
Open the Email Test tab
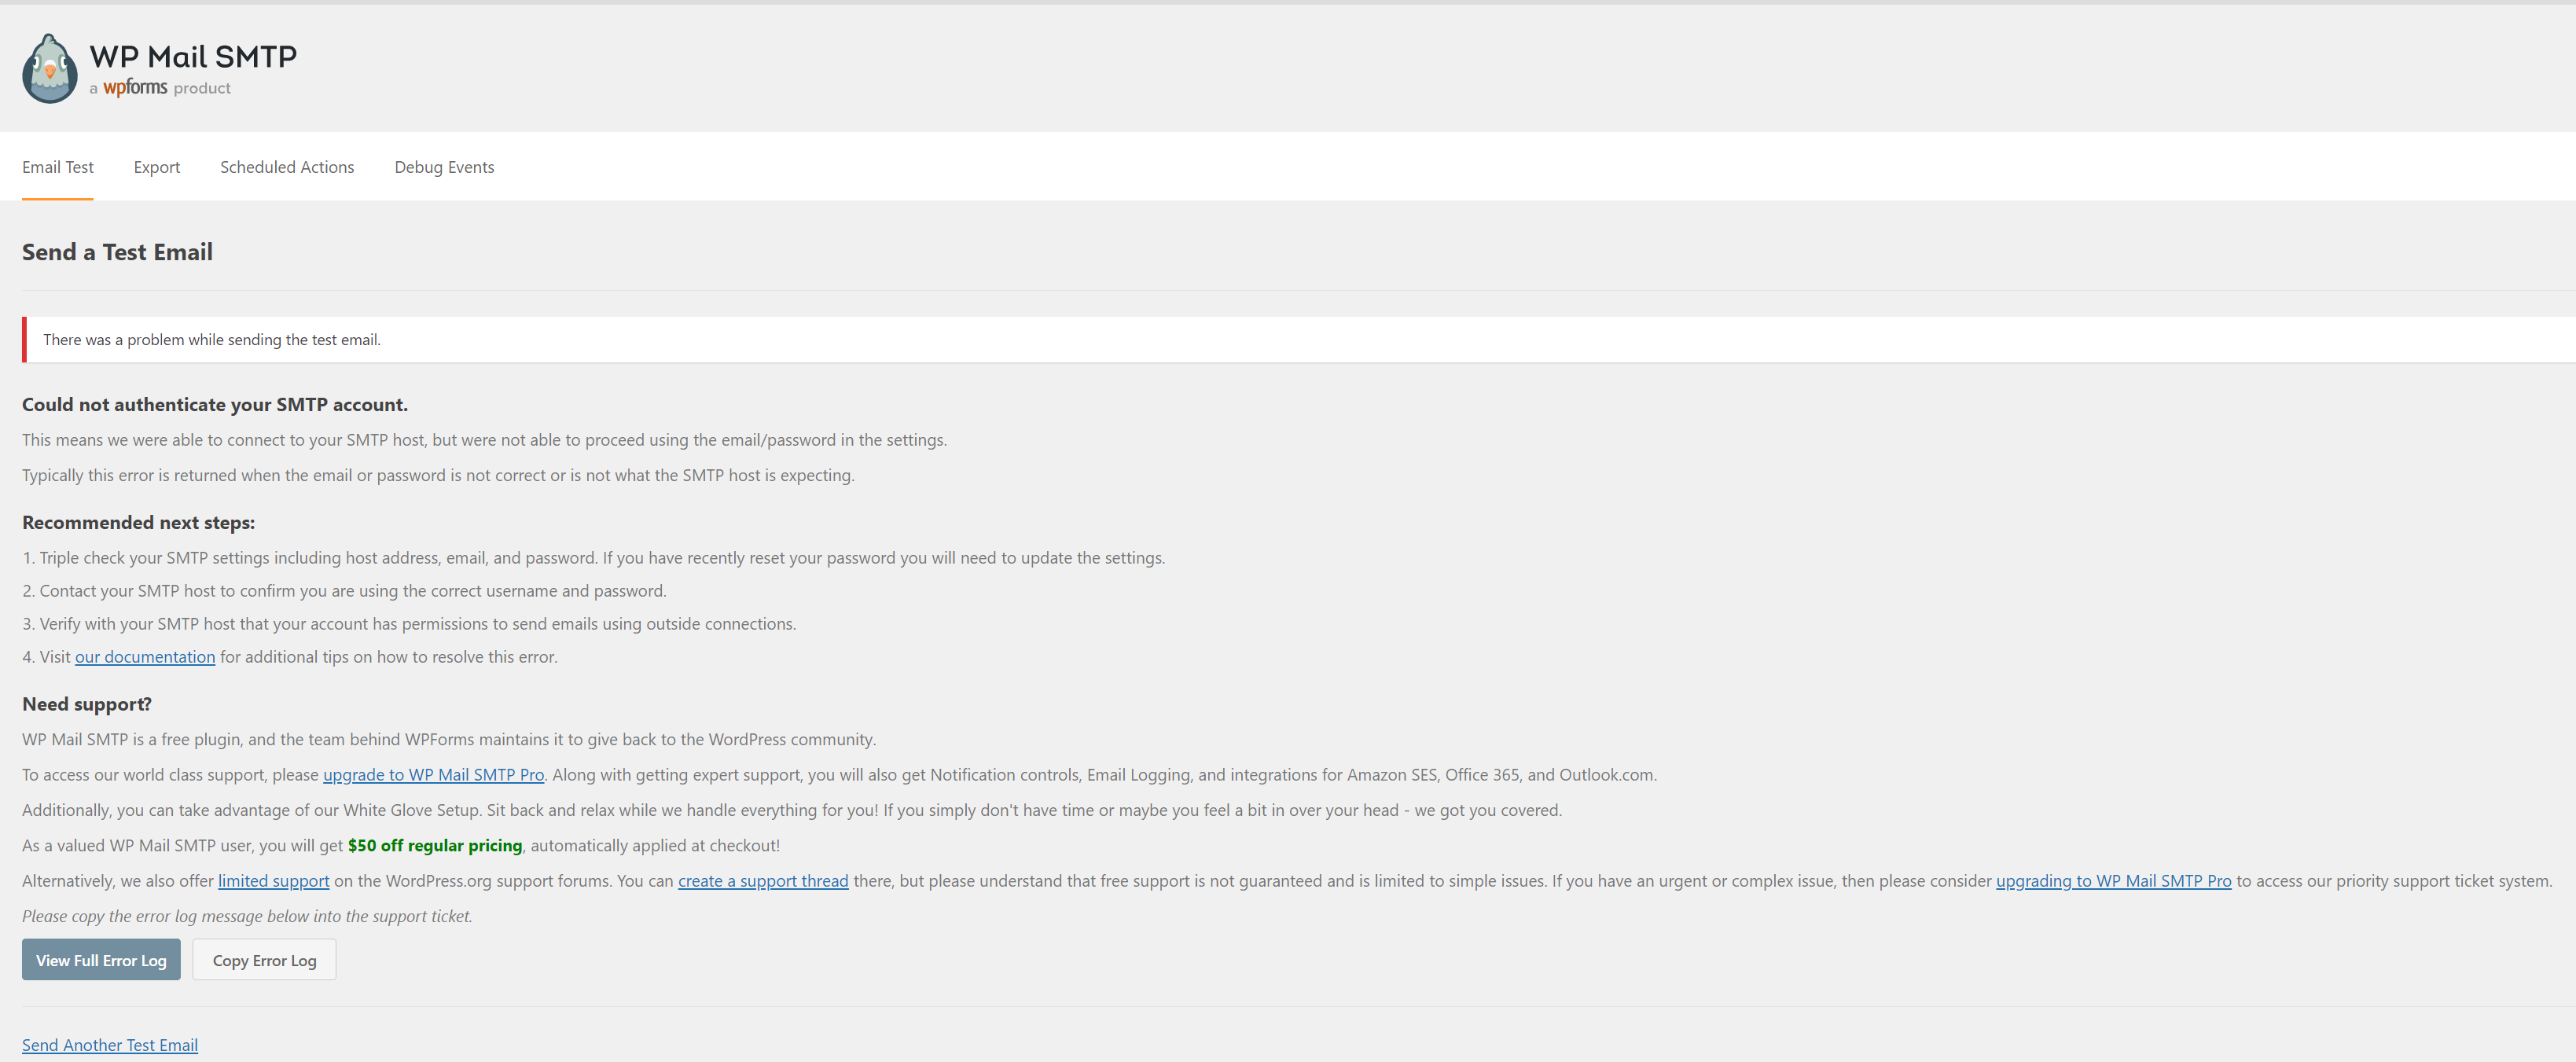coord(58,167)
